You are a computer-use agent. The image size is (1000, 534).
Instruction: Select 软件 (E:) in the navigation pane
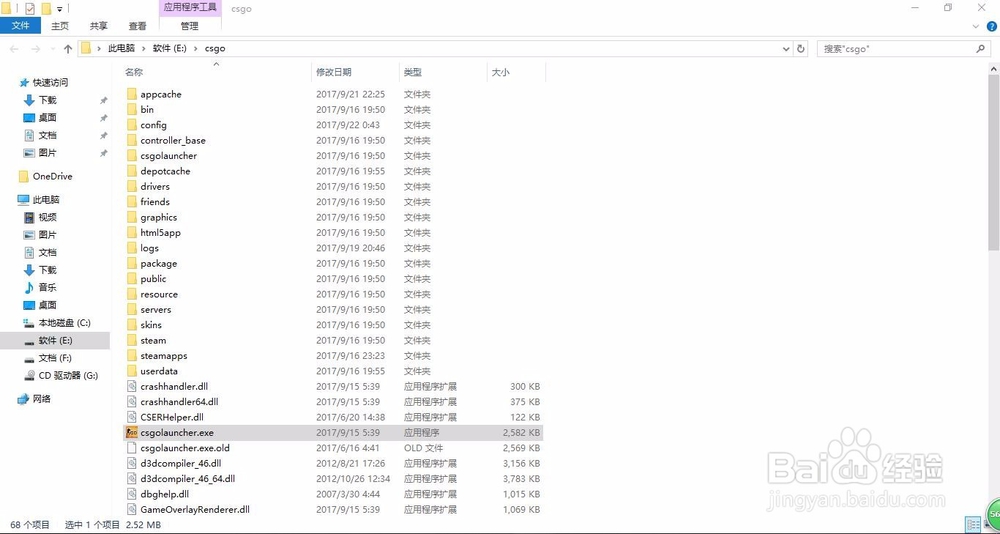pyautogui.click(x=55, y=341)
